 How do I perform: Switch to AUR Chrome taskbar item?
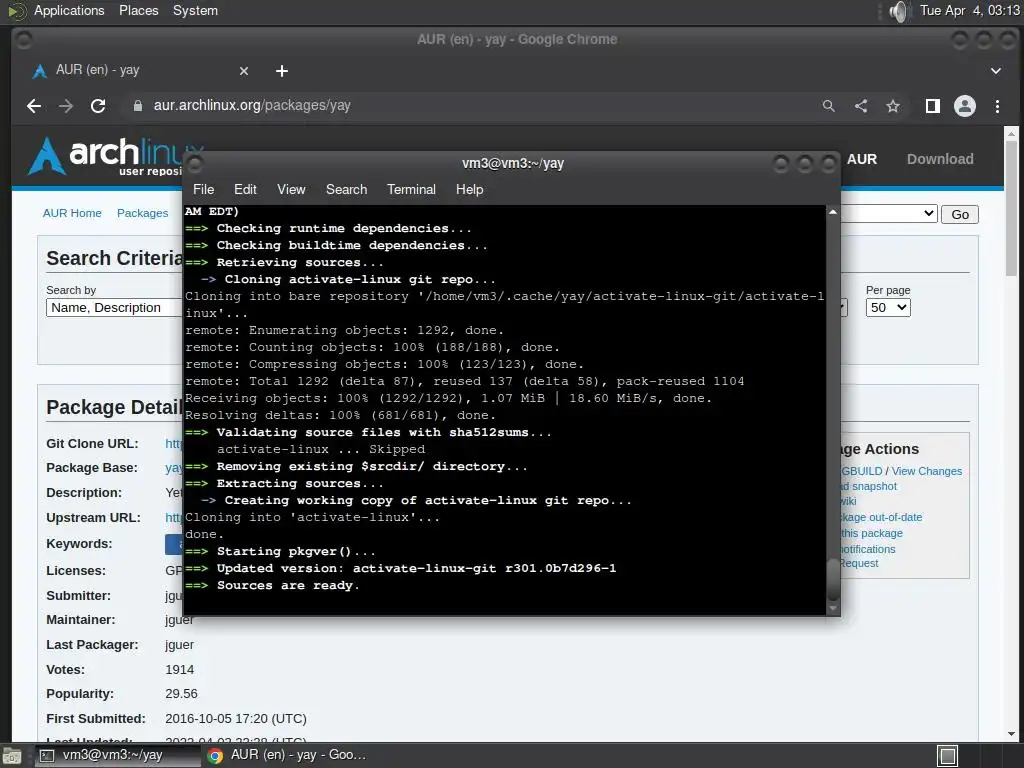287,756
